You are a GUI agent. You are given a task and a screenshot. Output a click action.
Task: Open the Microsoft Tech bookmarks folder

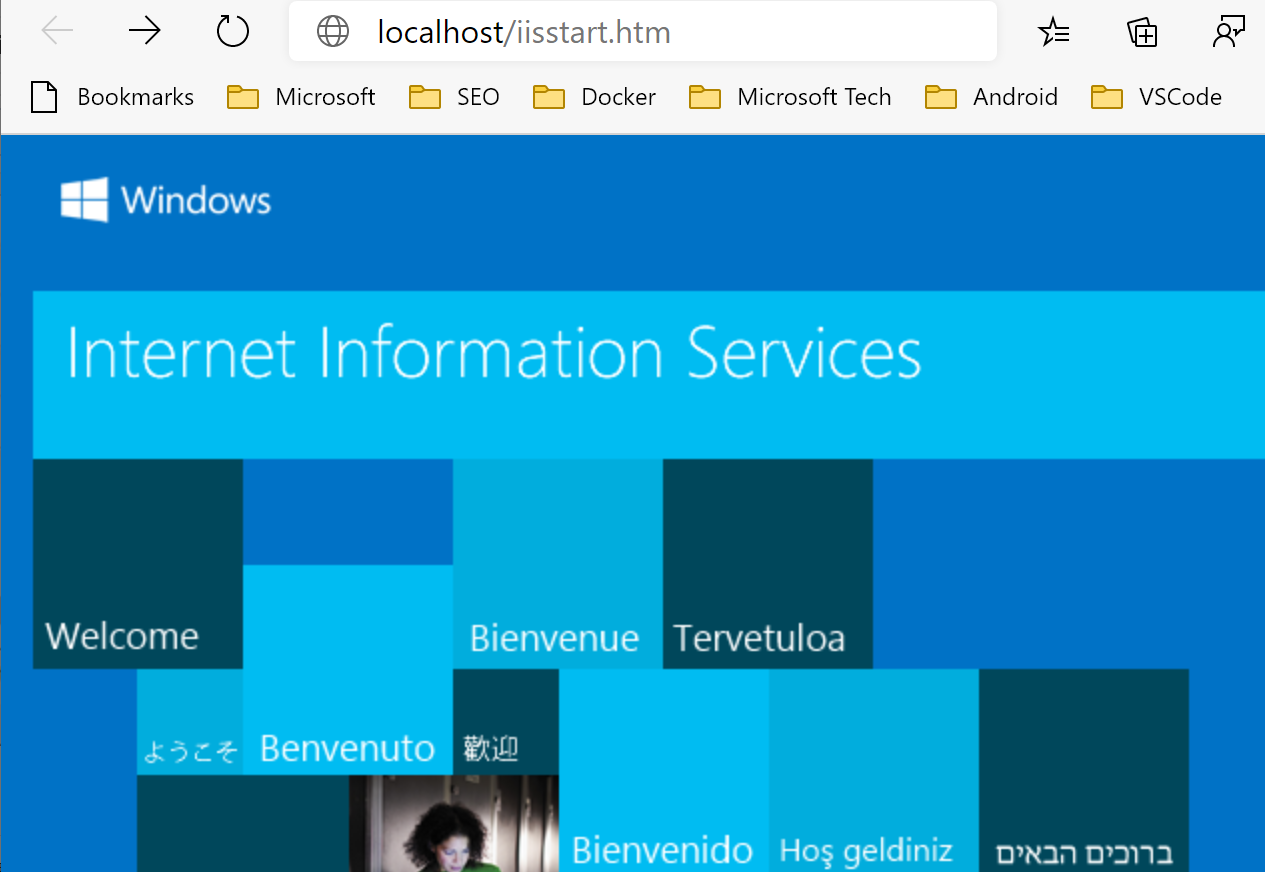[789, 97]
